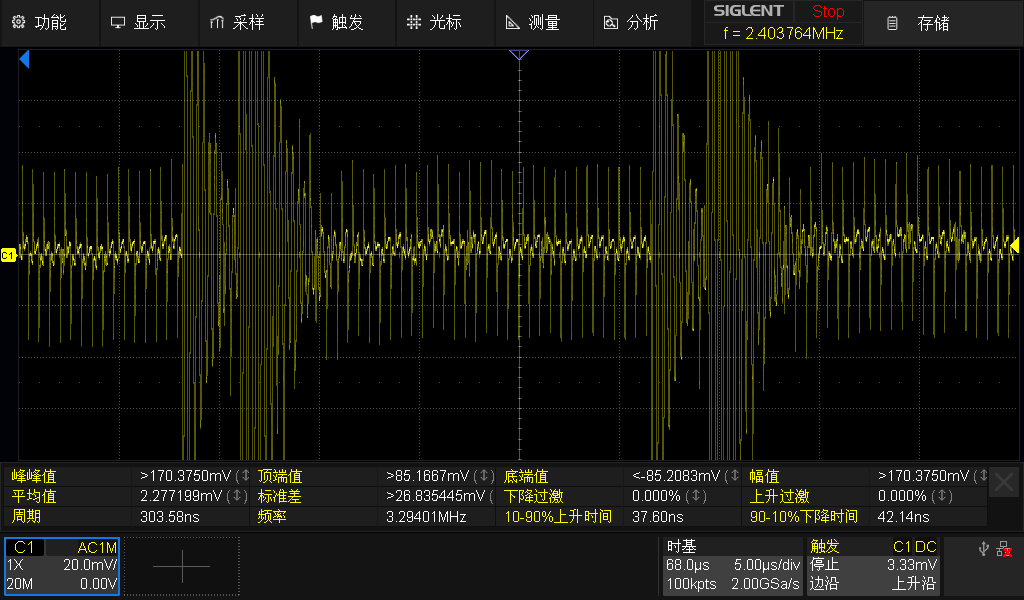
Task: Select the 10-90%上升时间 measurement label
Action: (558, 516)
